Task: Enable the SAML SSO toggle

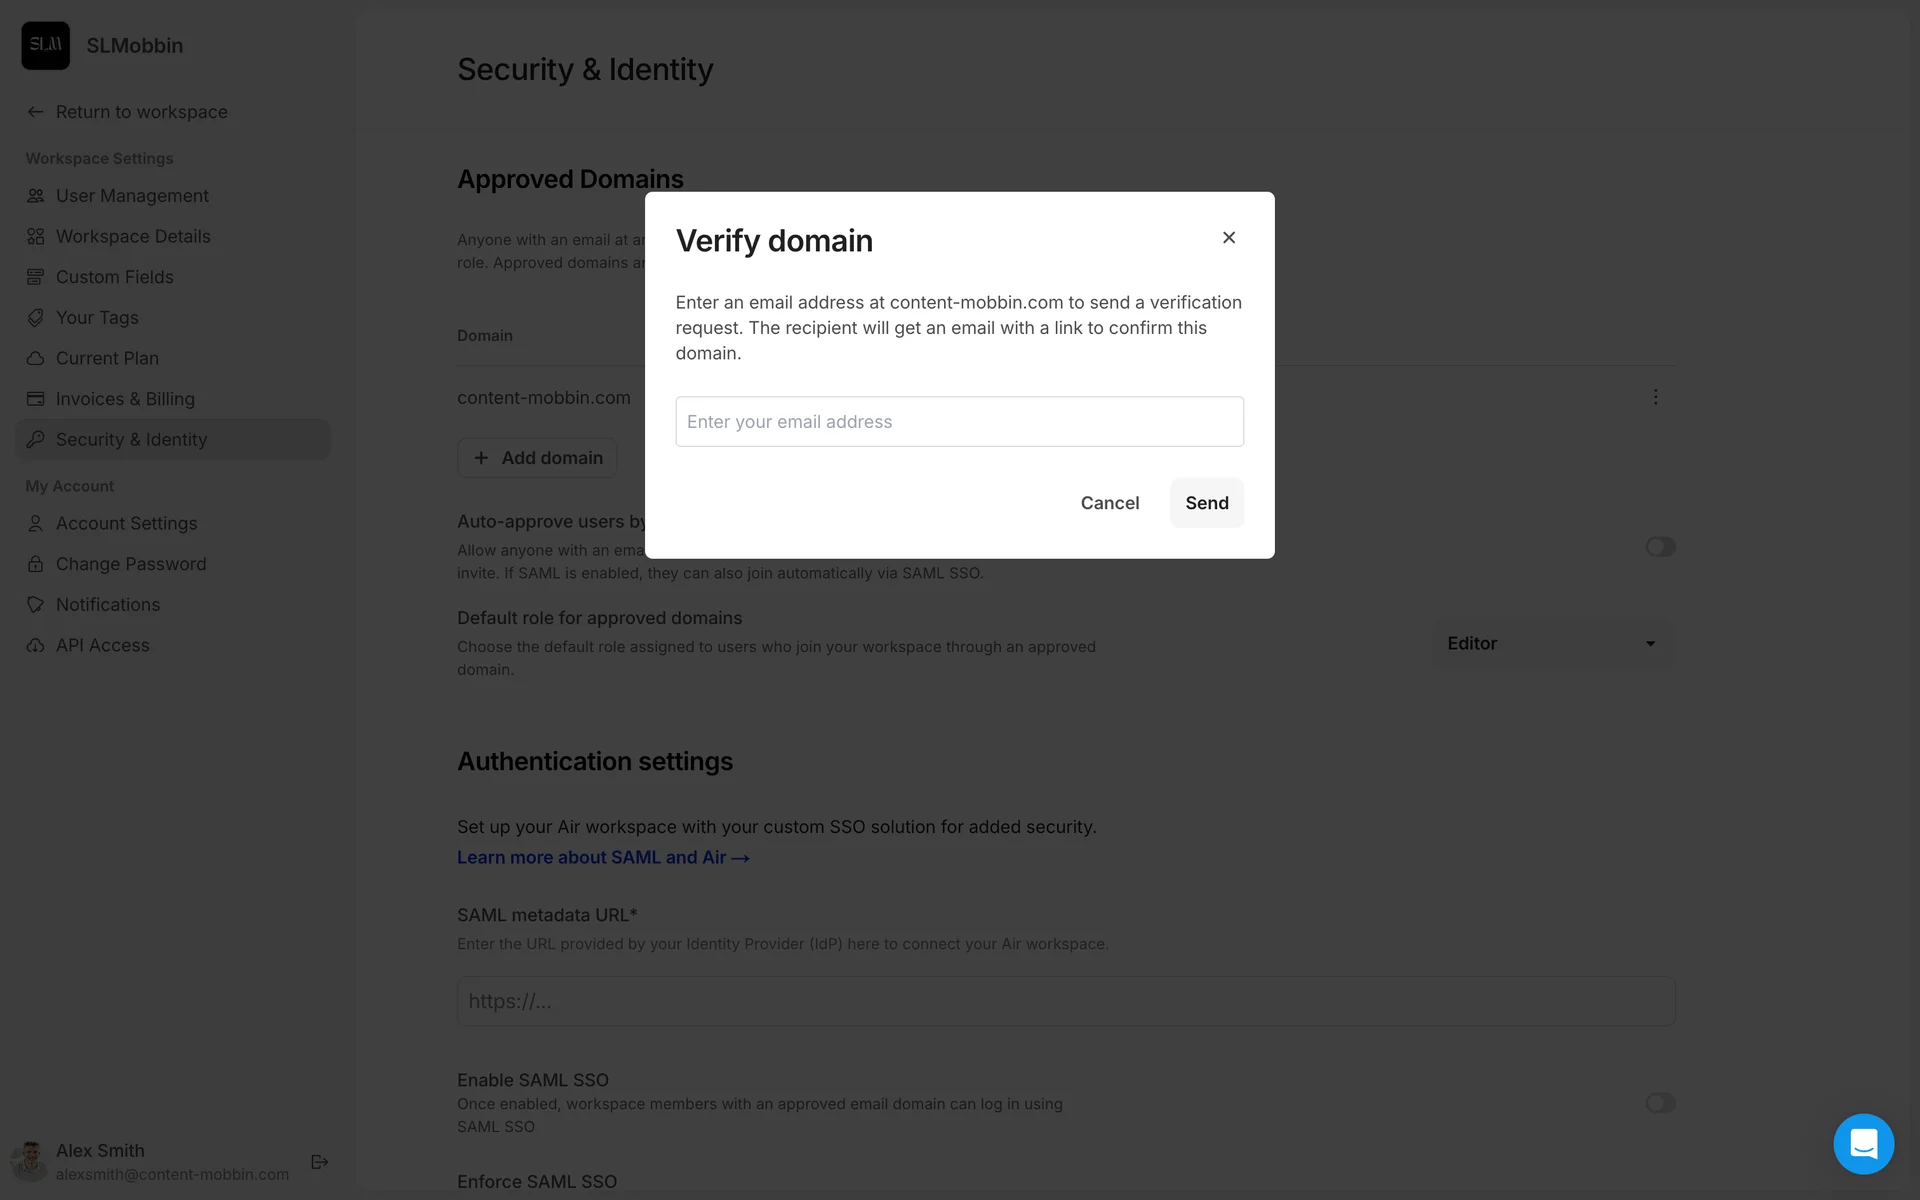Action: tap(1660, 1103)
